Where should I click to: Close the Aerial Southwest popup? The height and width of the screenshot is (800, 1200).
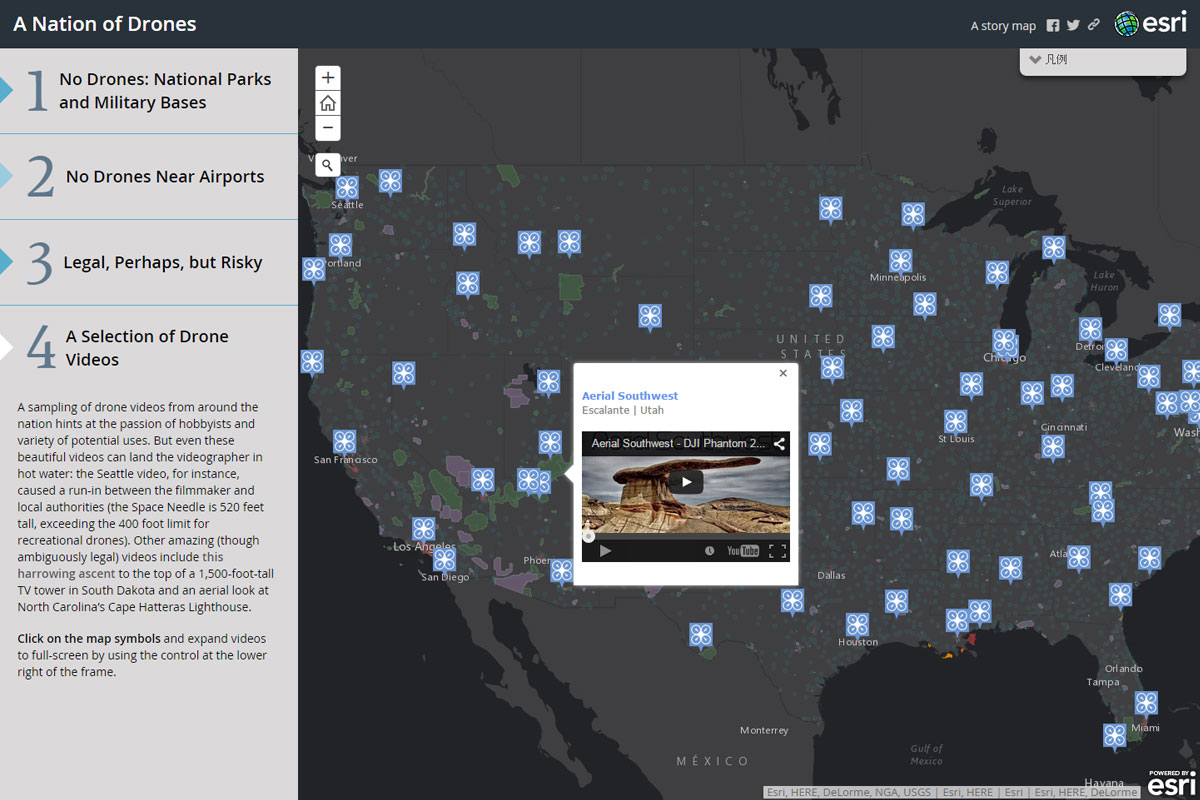click(783, 373)
